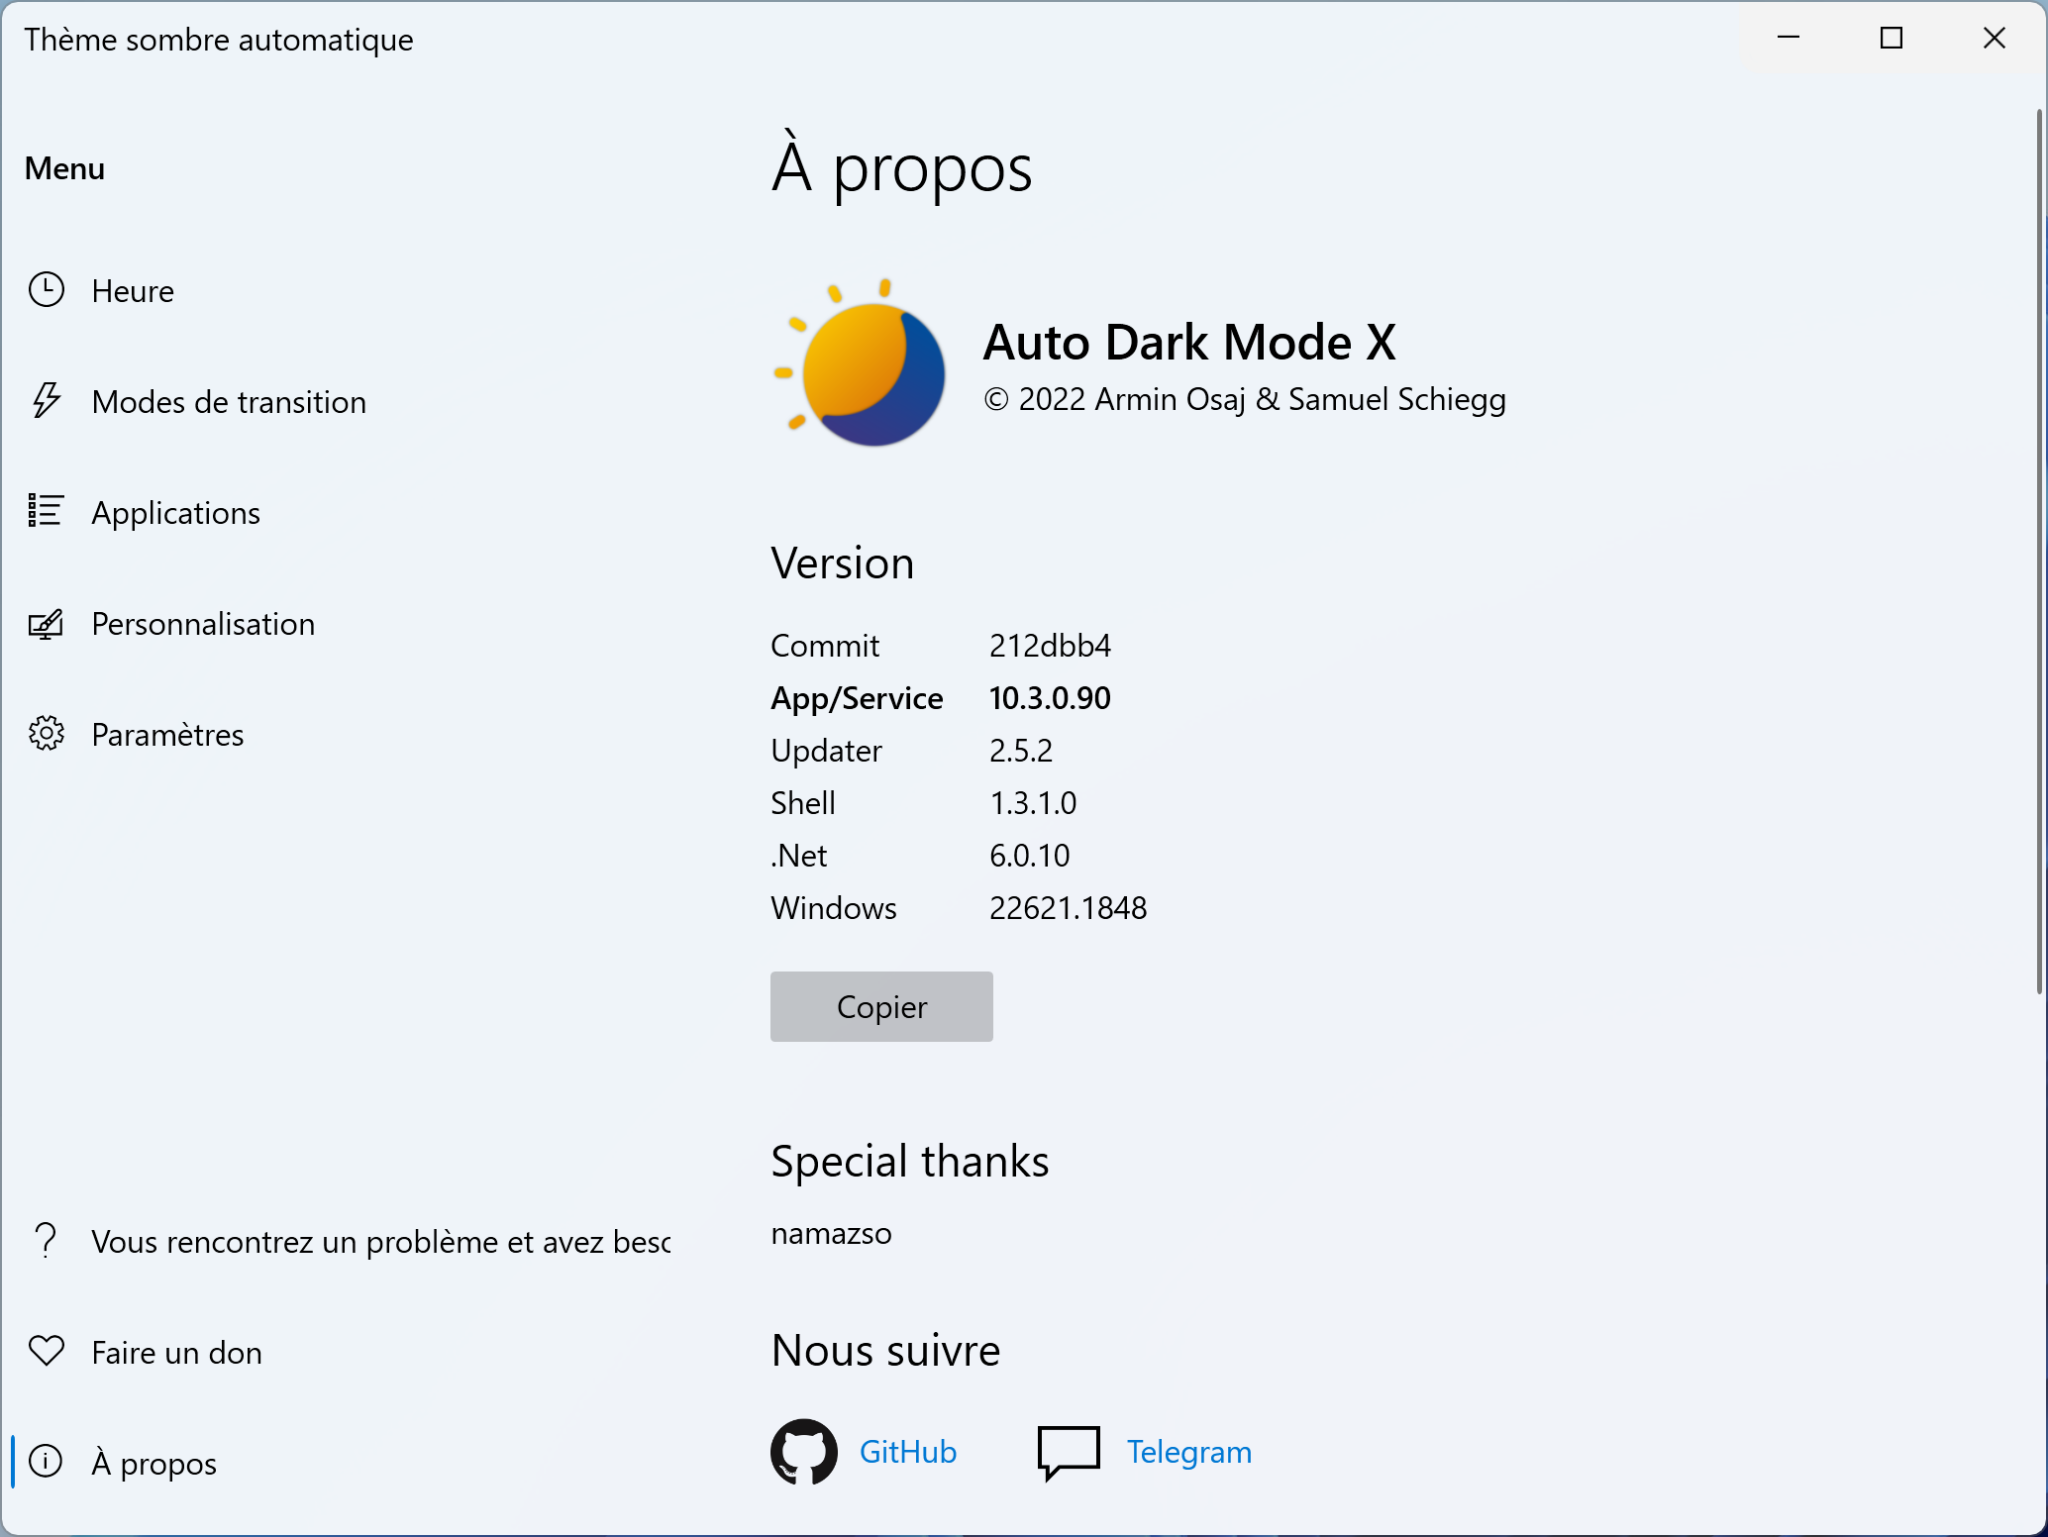
Task: Click the Telegram speech bubble icon
Action: click(x=1068, y=1452)
